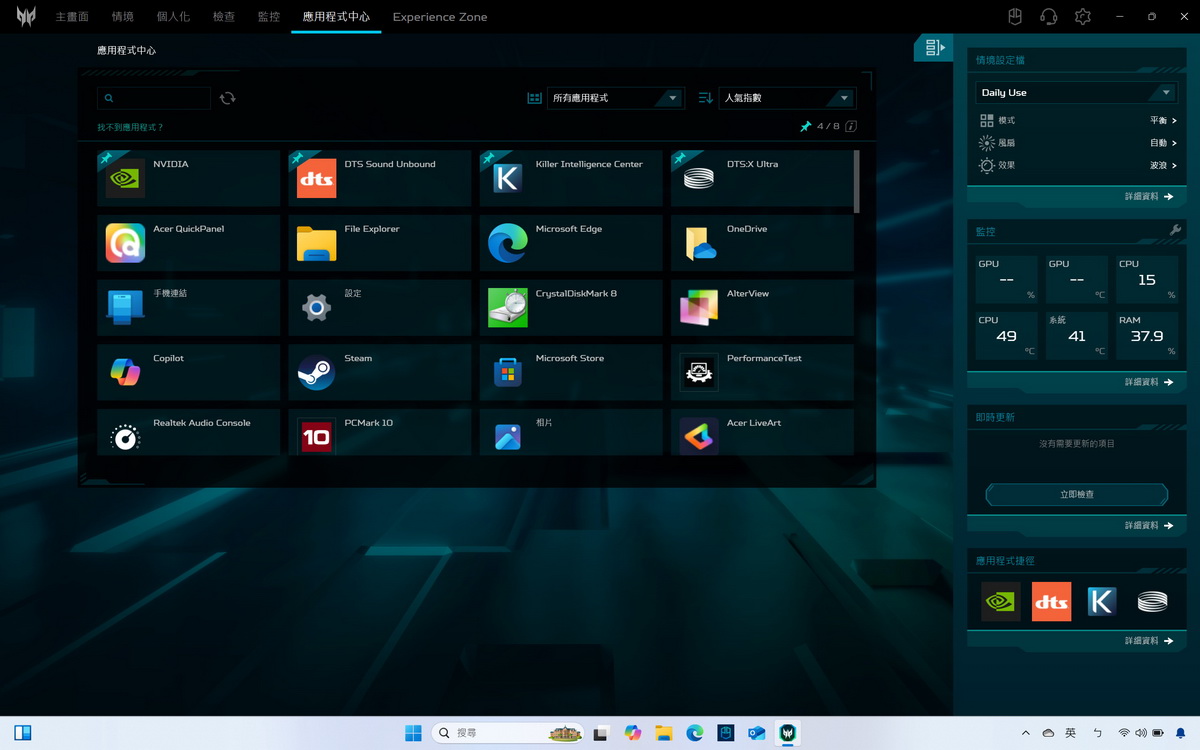The width and height of the screenshot is (1200, 750).
Task: Click the app list vertical scrollbar
Action: coord(857,182)
